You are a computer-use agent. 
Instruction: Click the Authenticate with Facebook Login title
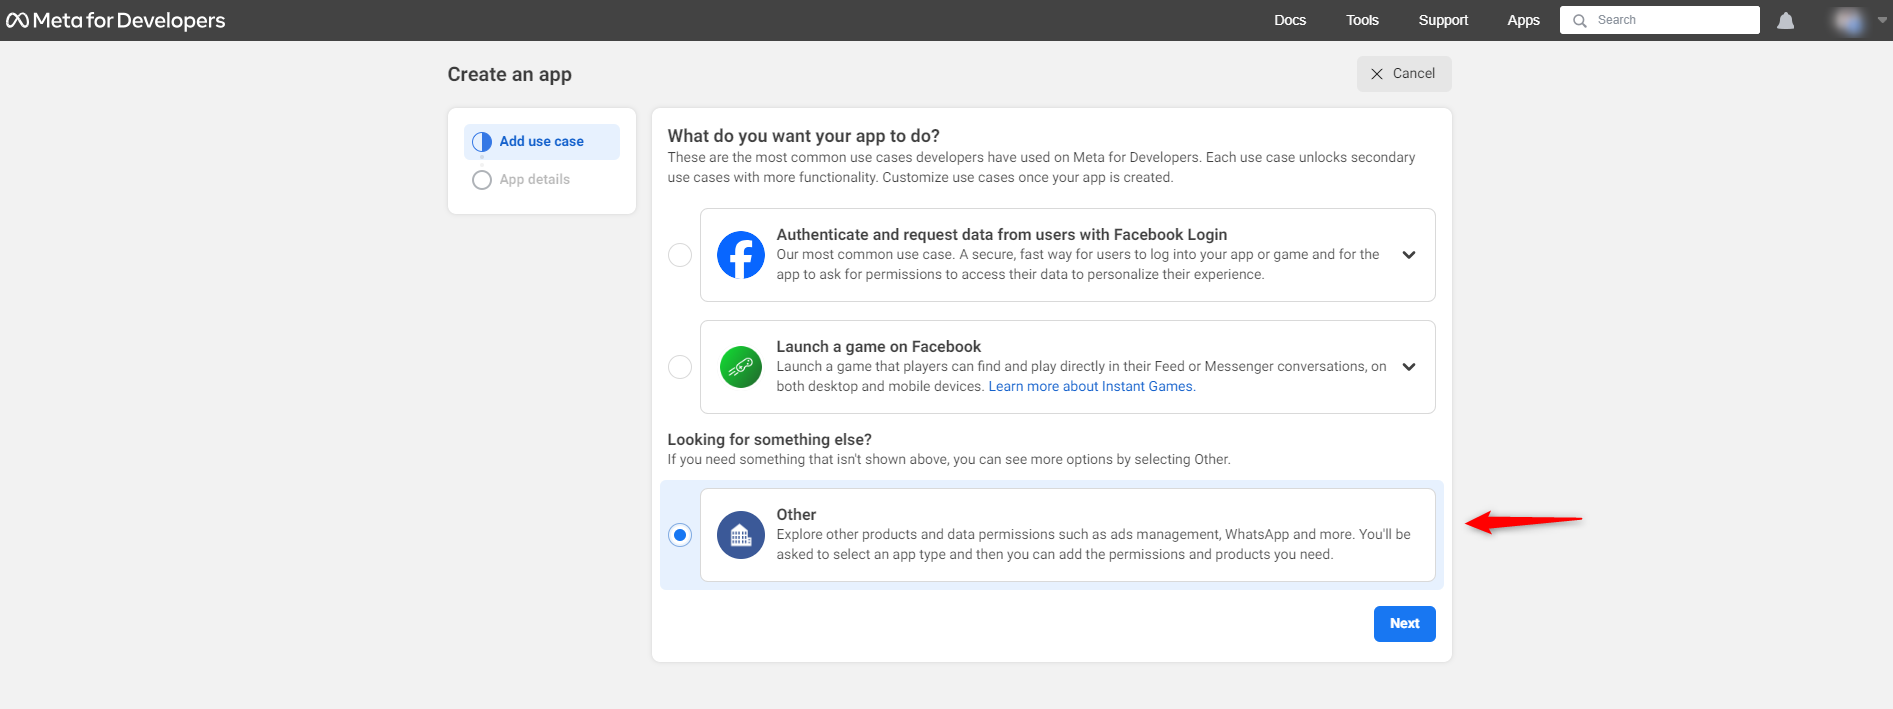click(1001, 235)
